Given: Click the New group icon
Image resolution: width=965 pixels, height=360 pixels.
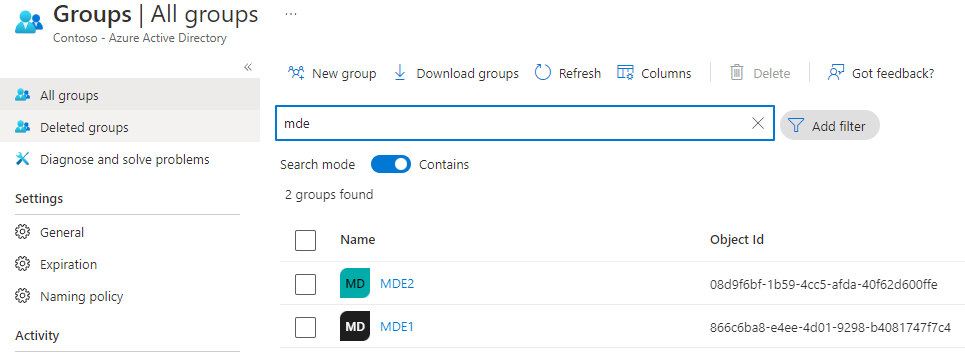Looking at the screenshot, I should pos(296,73).
